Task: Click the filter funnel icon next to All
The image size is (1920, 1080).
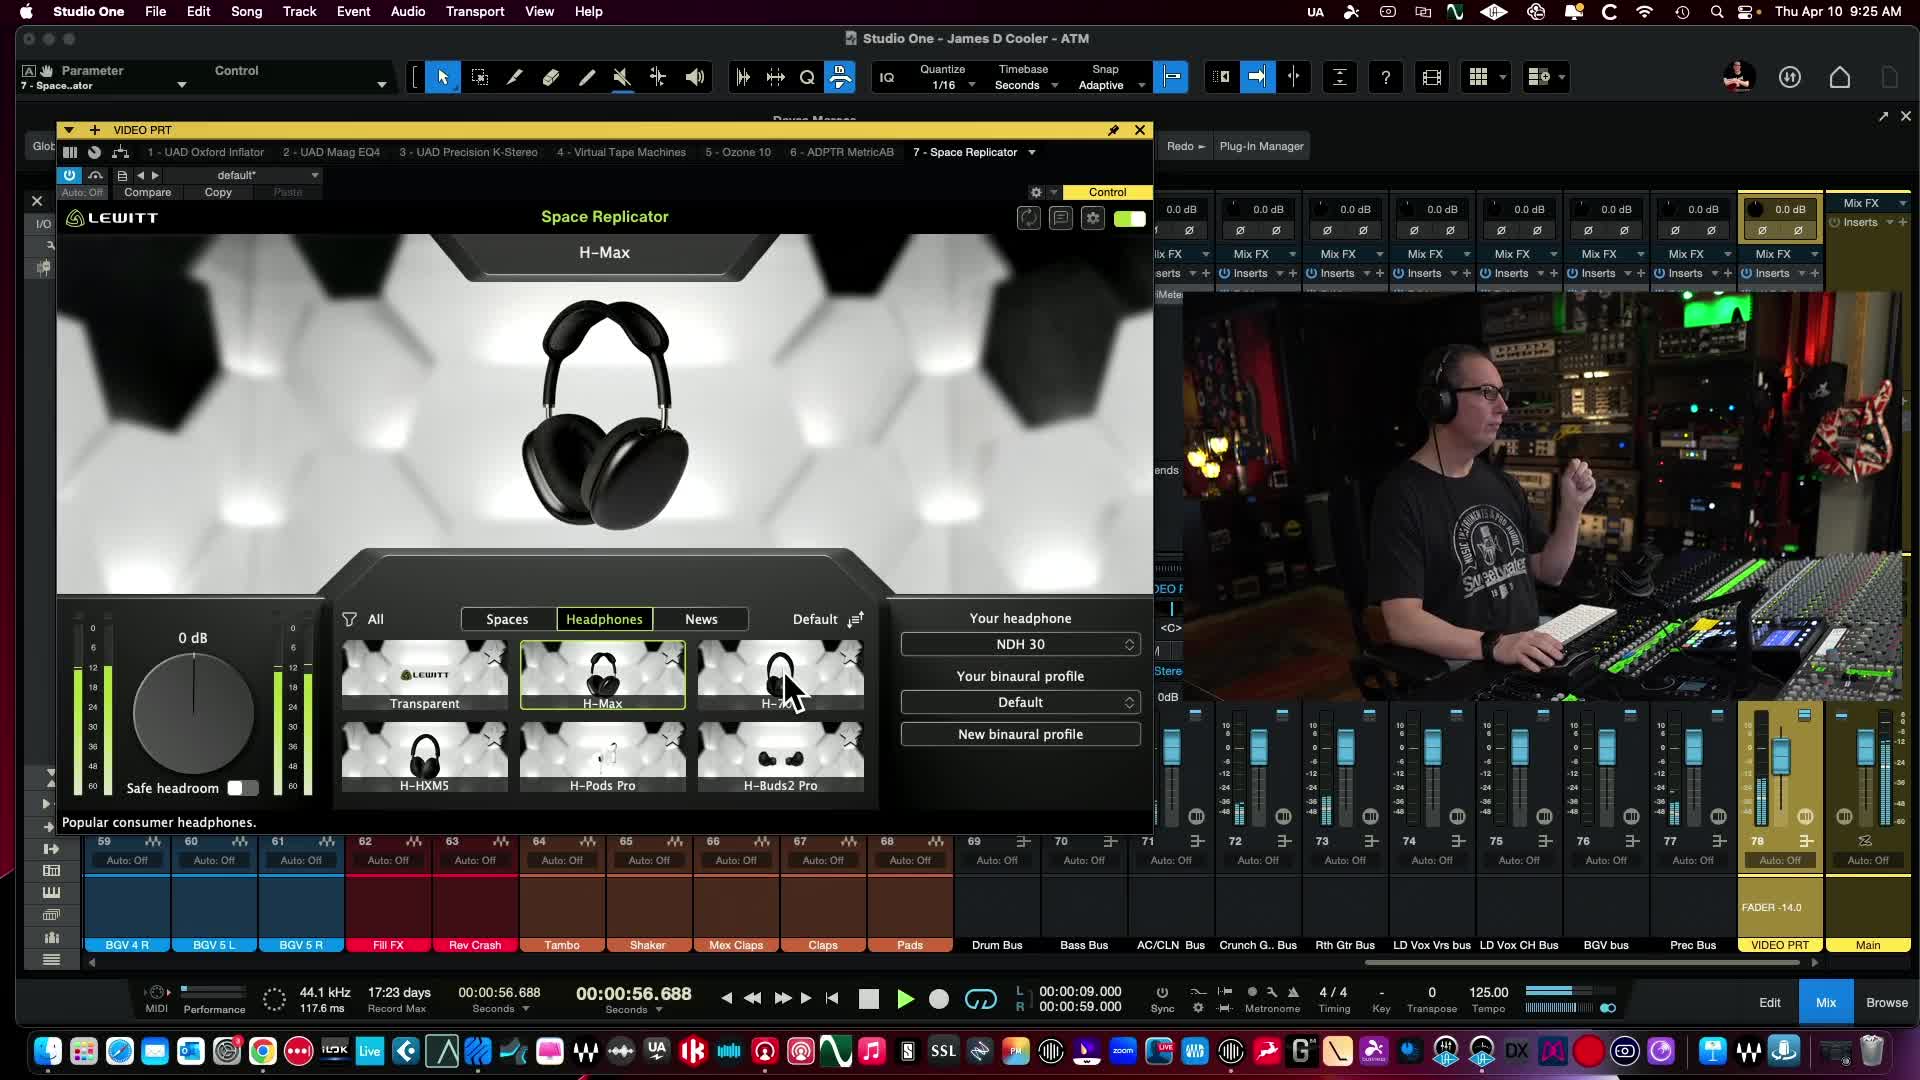Action: 349,619
